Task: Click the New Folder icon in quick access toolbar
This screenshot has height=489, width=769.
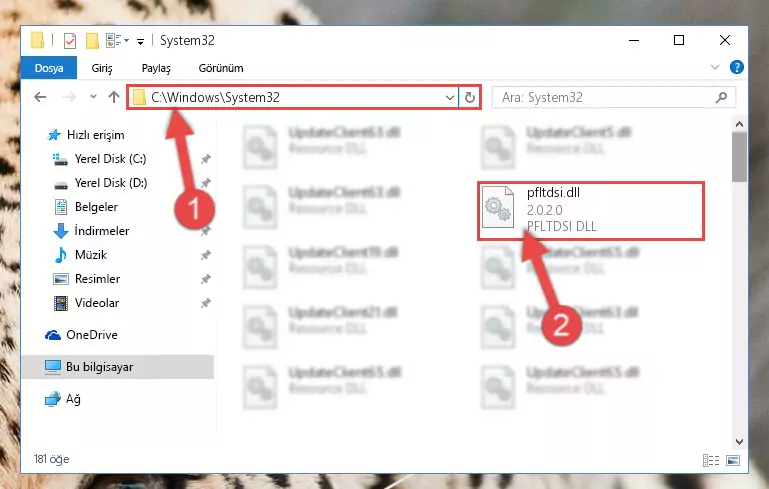Action: [x=92, y=41]
